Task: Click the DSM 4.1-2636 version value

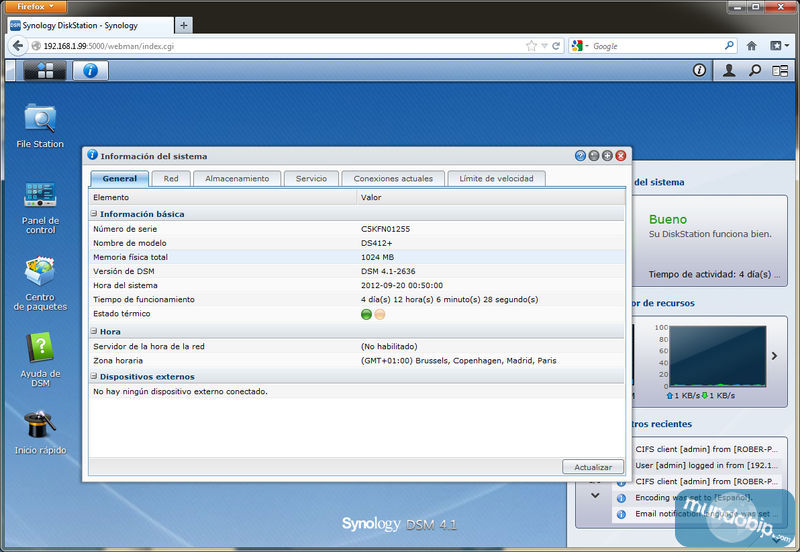Action: [x=388, y=271]
